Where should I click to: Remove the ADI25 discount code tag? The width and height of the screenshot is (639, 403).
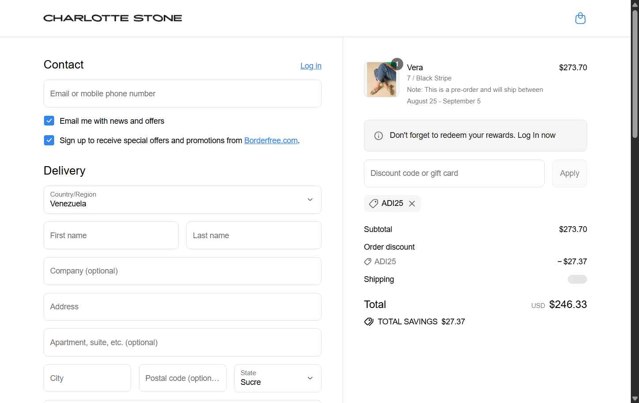412,204
